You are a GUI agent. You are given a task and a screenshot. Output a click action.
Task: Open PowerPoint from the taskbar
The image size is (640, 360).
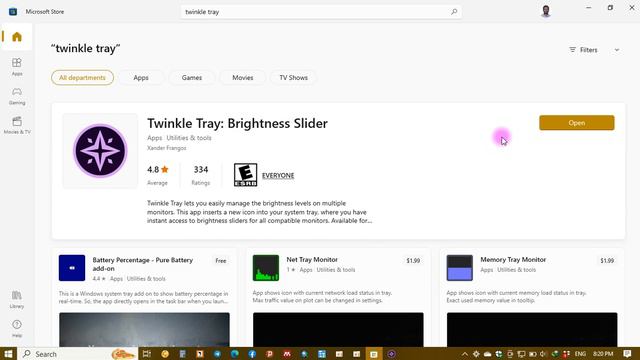270,354
